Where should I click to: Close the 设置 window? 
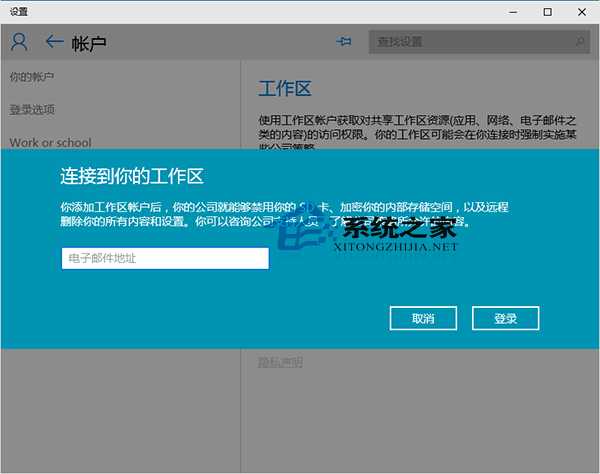coord(582,12)
